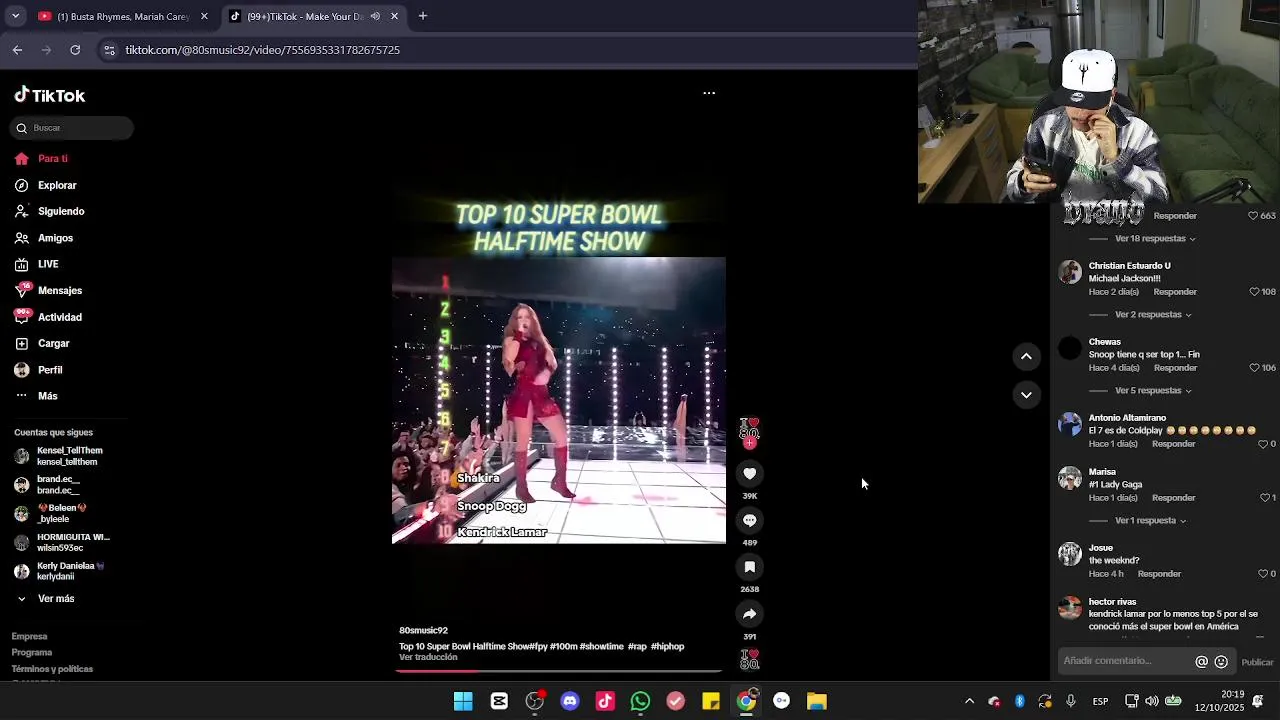
Task: Reload the page
Action: pyautogui.click(x=75, y=50)
